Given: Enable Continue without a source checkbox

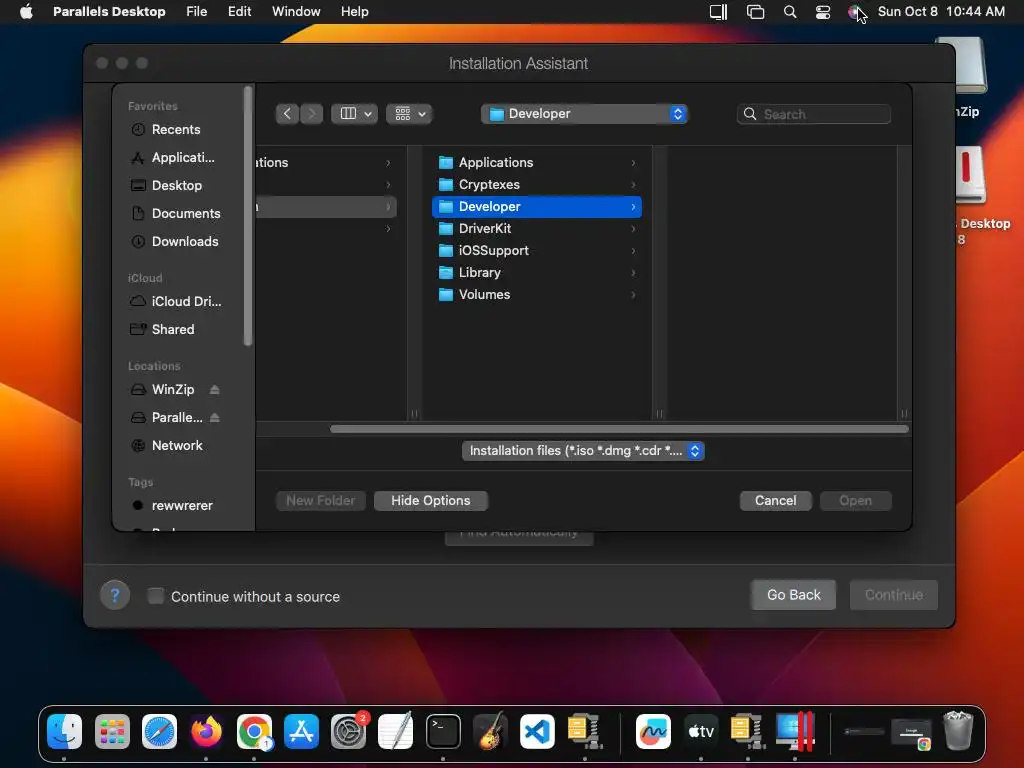Looking at the screenshot, I should (156, 596).
